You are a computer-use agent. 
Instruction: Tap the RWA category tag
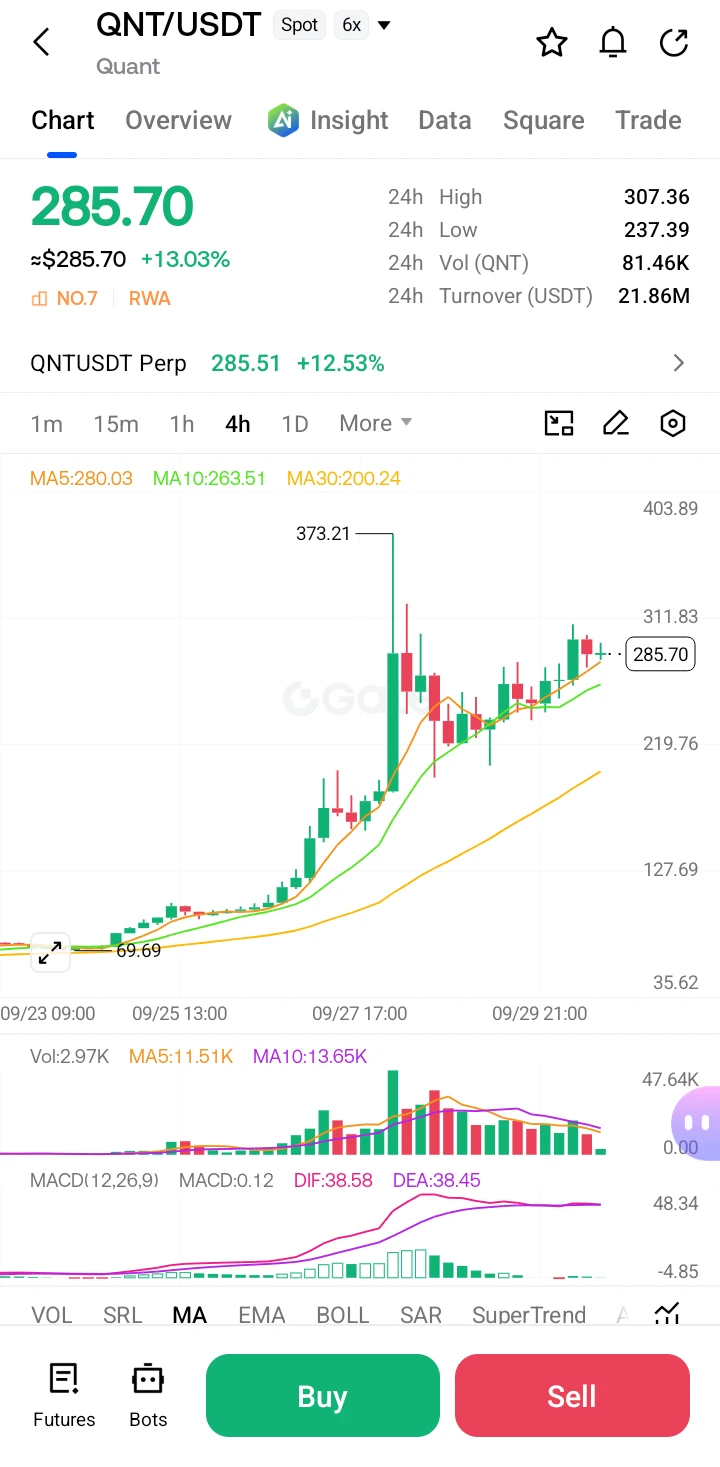click(x=150, y=298)
